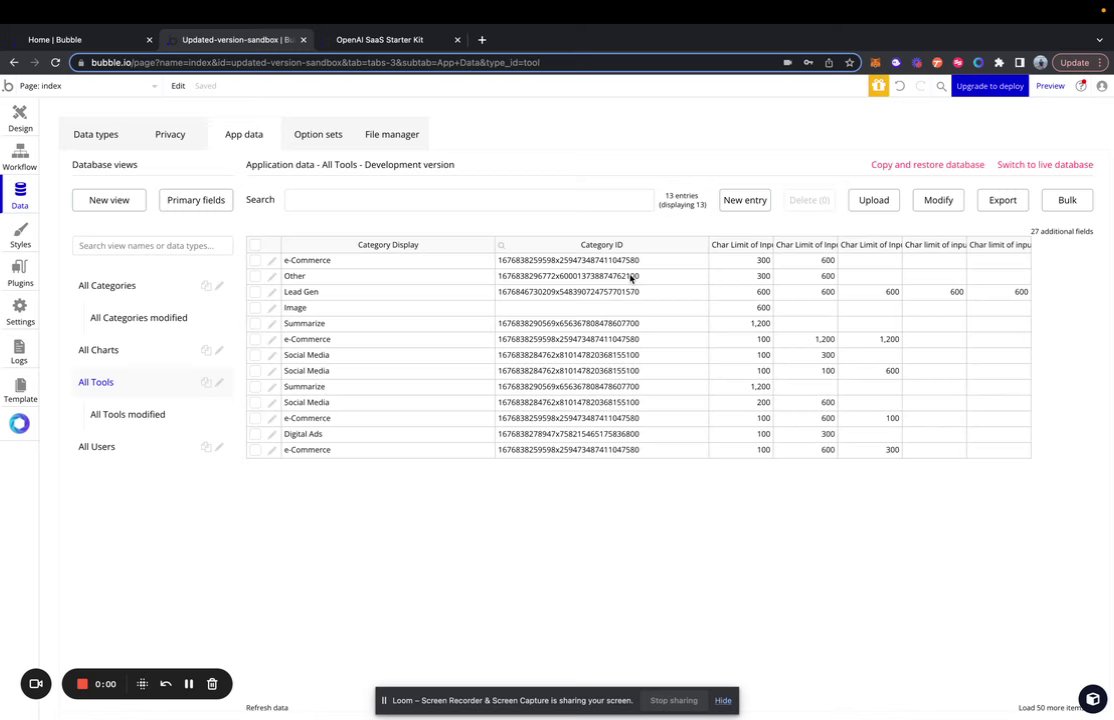Image resolution: width=1114 pixels, height=720 pixels.
Task: Click the Bulk button
Action: click(1067, 200)
